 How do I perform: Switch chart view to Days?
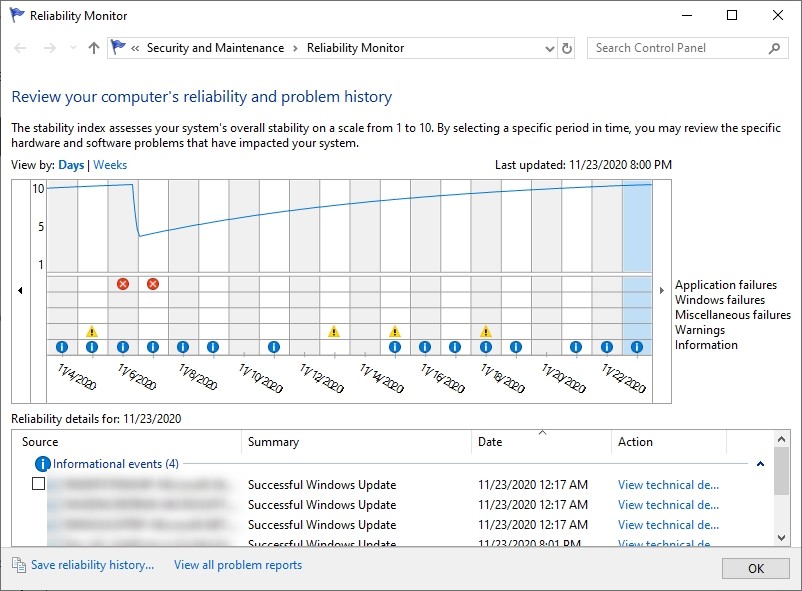(x=71, y=165)
